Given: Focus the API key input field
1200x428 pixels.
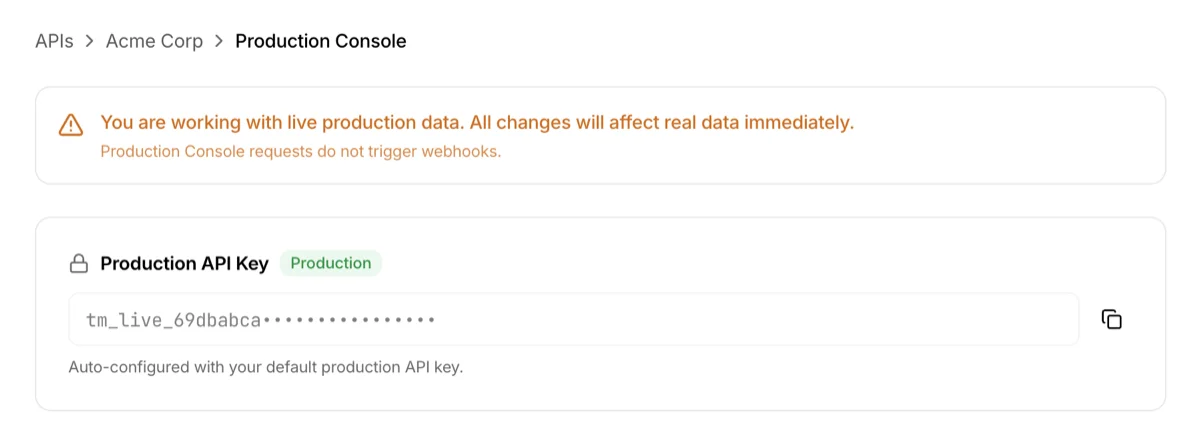Looking at the screenshot, I should [700, 320].
